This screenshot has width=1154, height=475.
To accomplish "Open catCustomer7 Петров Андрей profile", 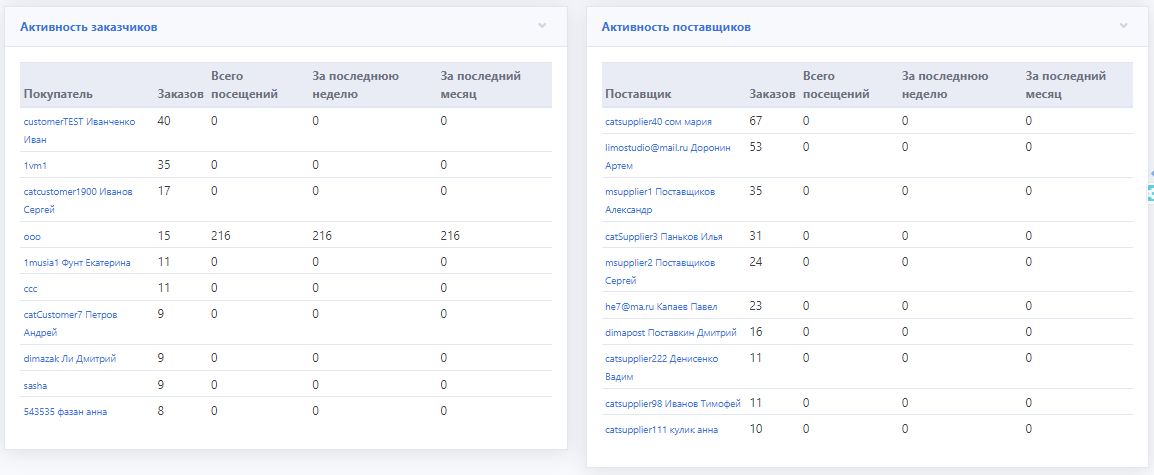I will [x=70, y=323].
